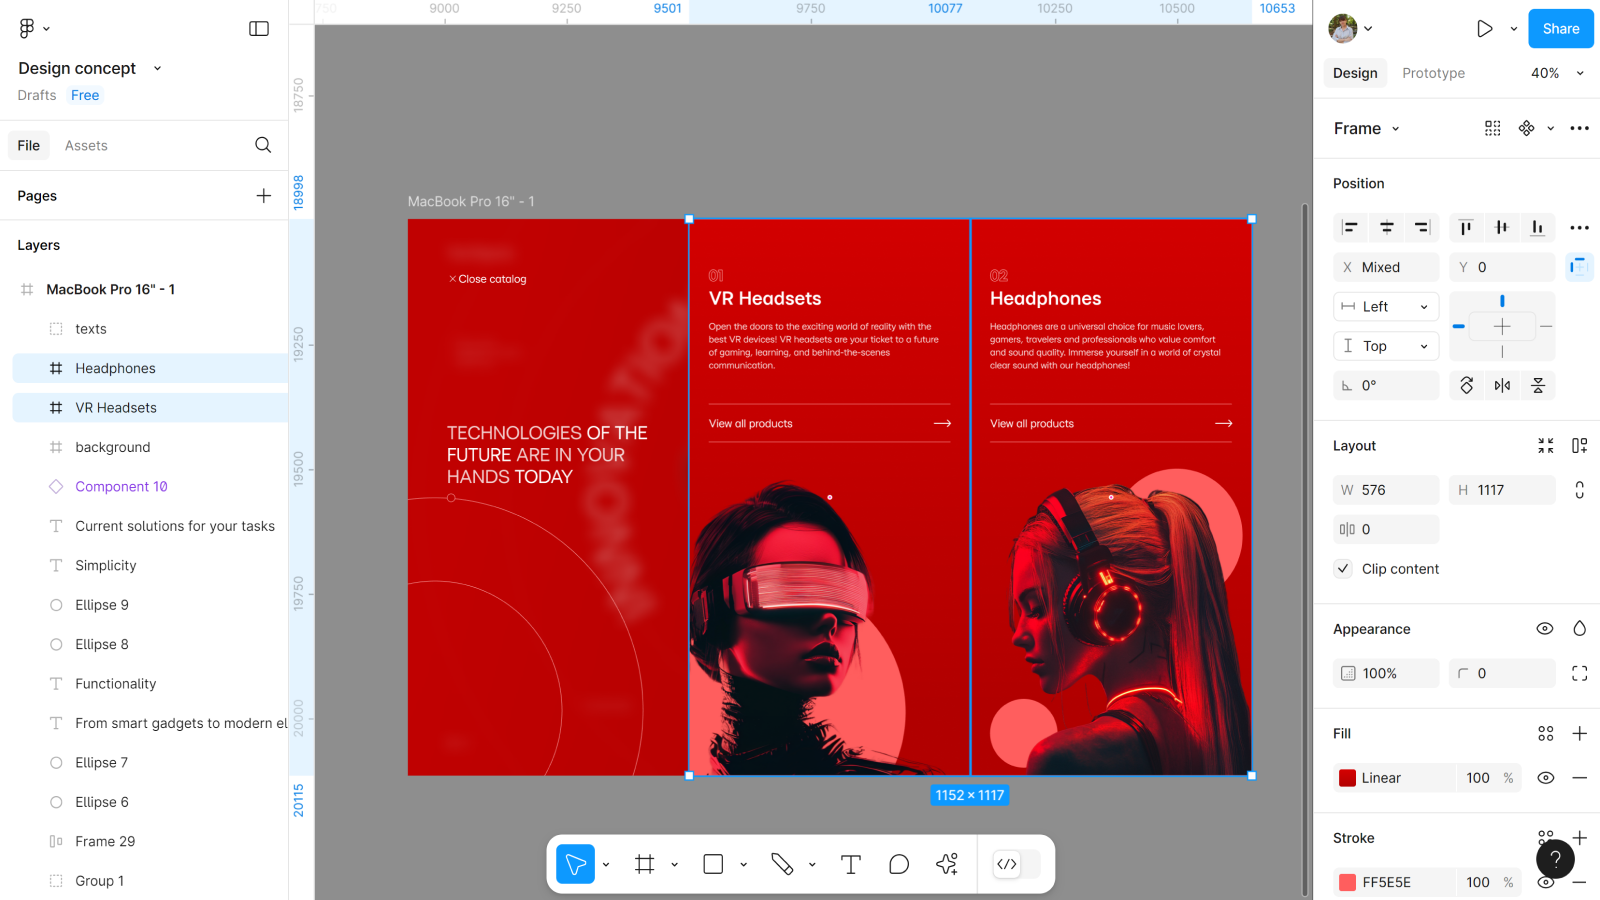Open the Assets tab
1600x900 pixels.
[x=86, y=145]
